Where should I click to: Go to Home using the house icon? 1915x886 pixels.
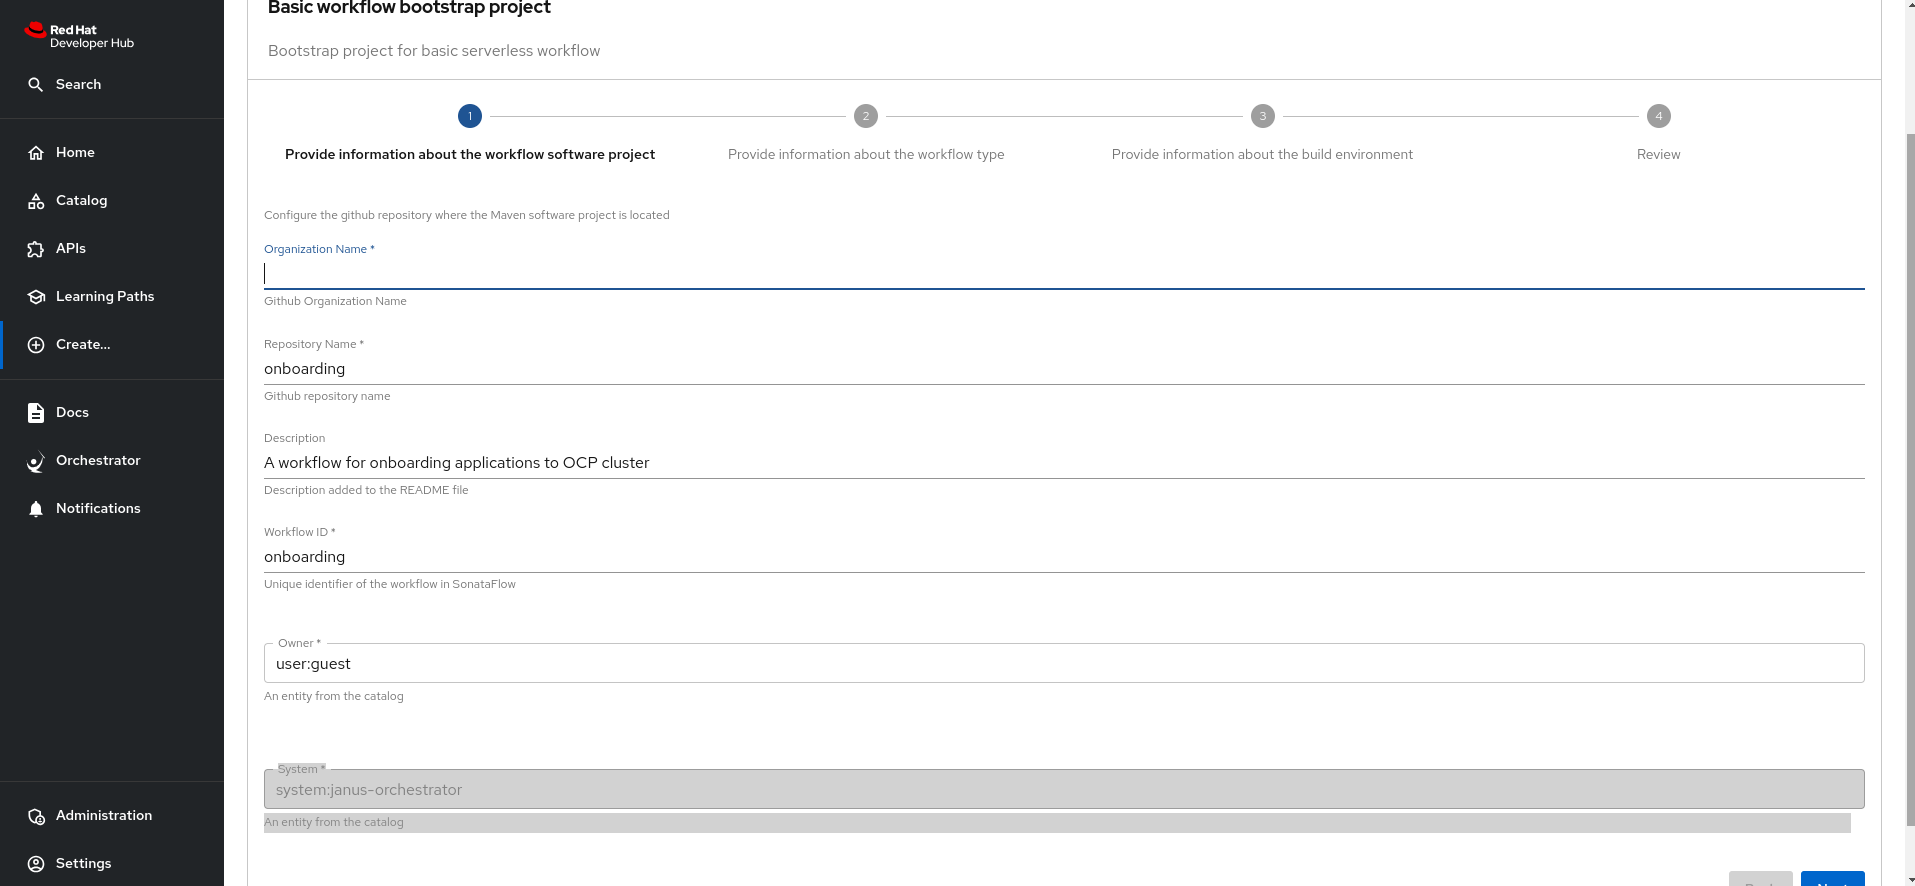coord(36,153)
